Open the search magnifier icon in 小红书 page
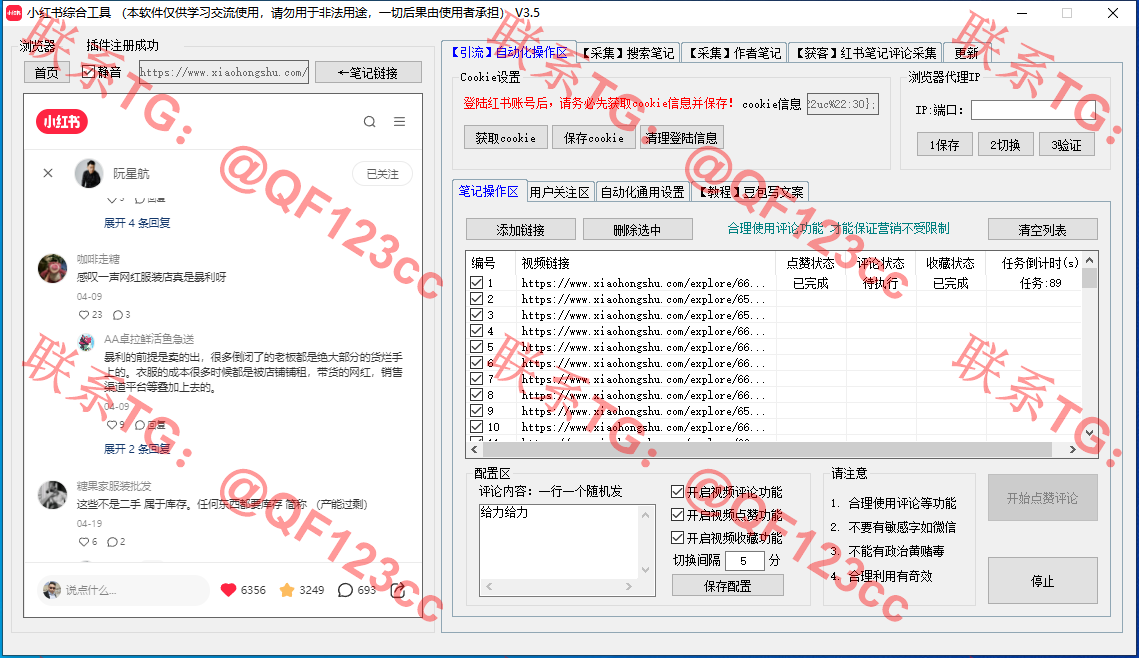Screen dimensions: 1139x658 370,121
